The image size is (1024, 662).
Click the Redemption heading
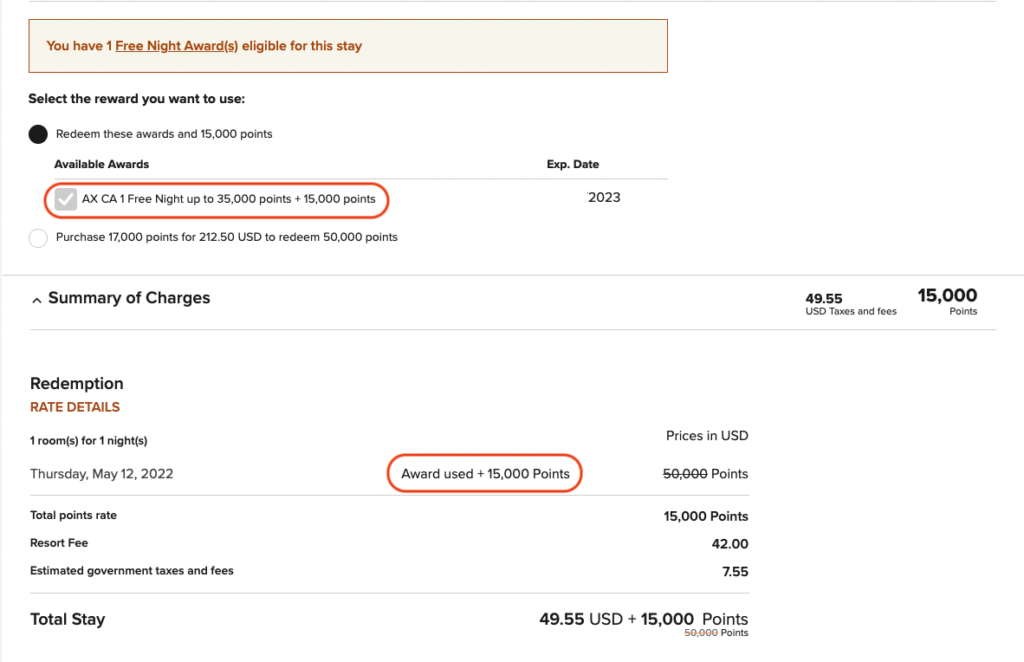tap(76, 383)
